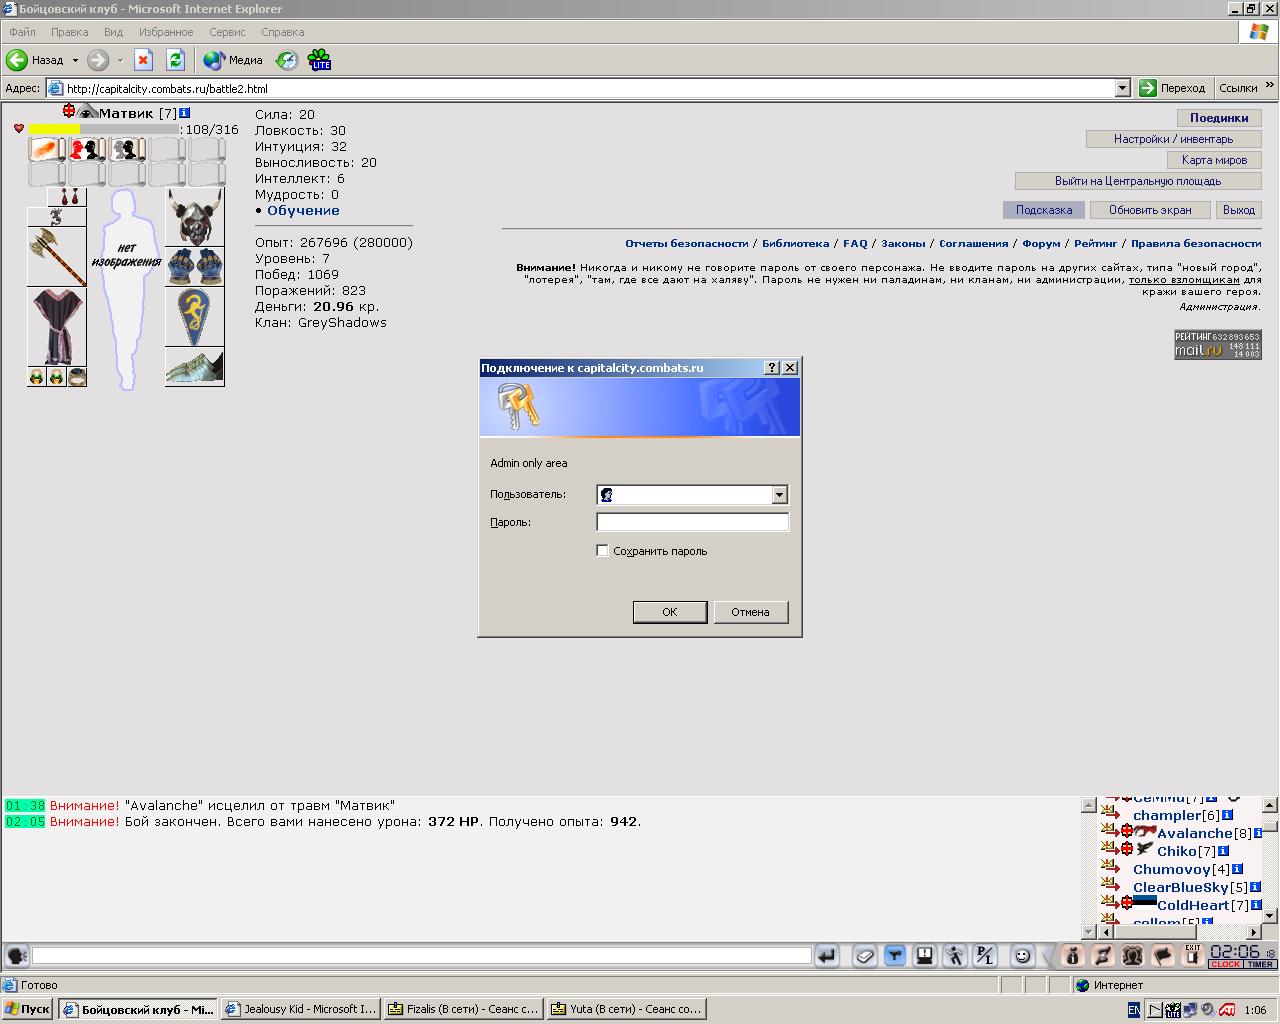Screen dimensions: 1280x1024
Task: Switch to Jealousy Kid taskbar window
Action: (x=301, y=1009)
